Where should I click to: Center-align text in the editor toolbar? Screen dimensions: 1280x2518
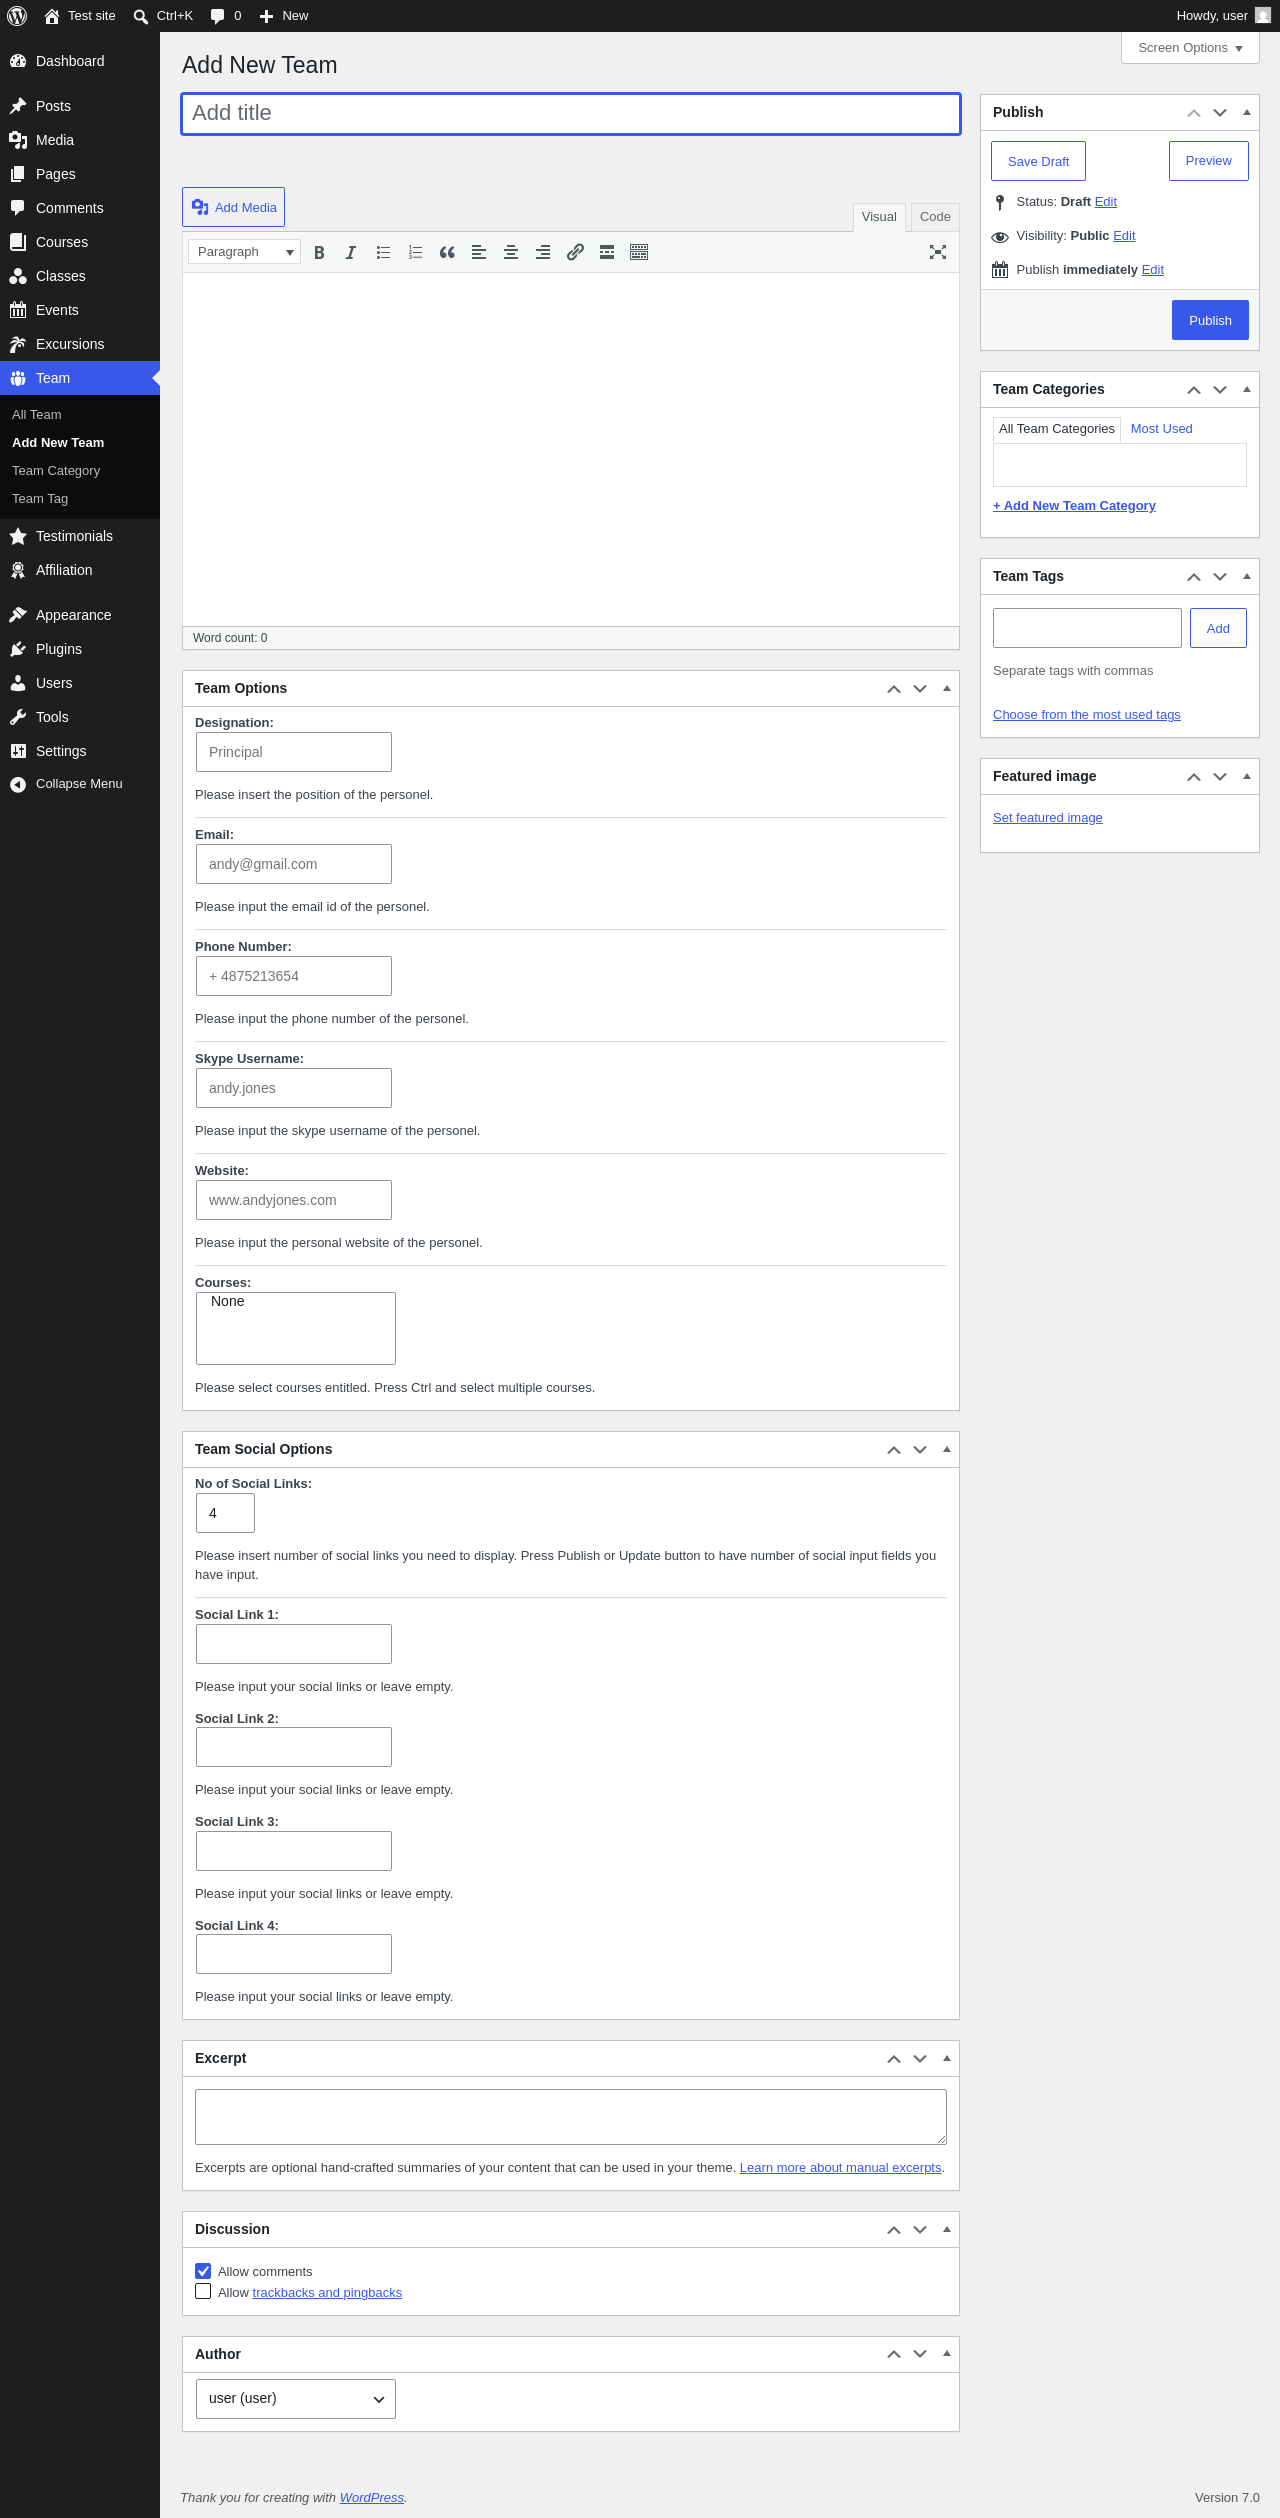click(x=511, y=252)
